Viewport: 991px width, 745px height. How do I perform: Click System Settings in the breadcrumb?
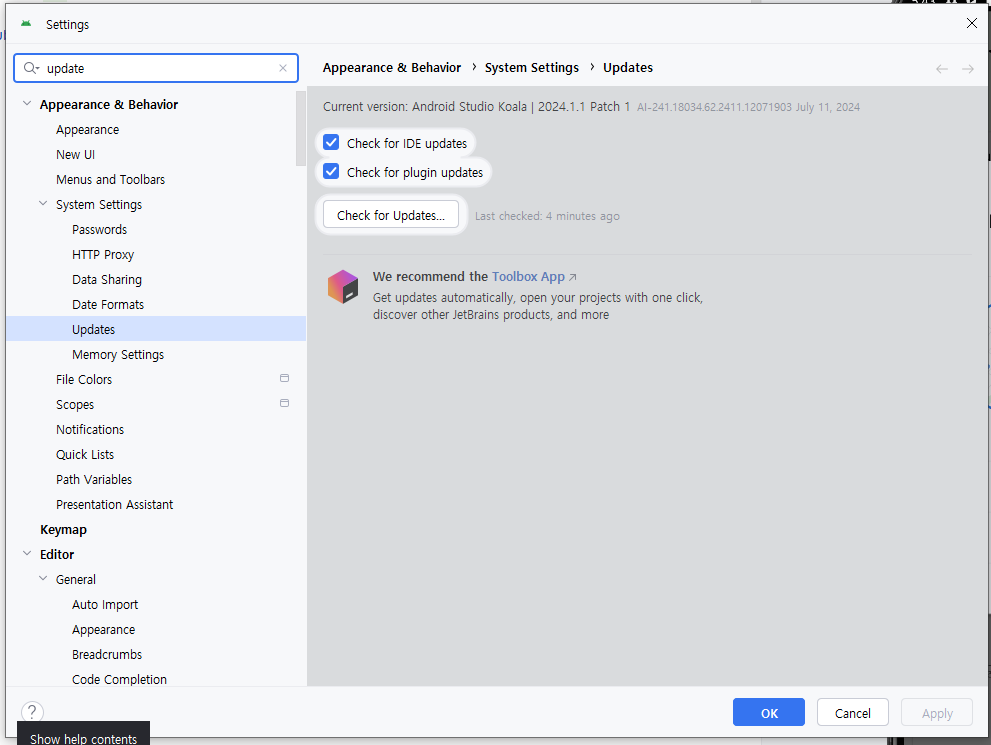532,68
